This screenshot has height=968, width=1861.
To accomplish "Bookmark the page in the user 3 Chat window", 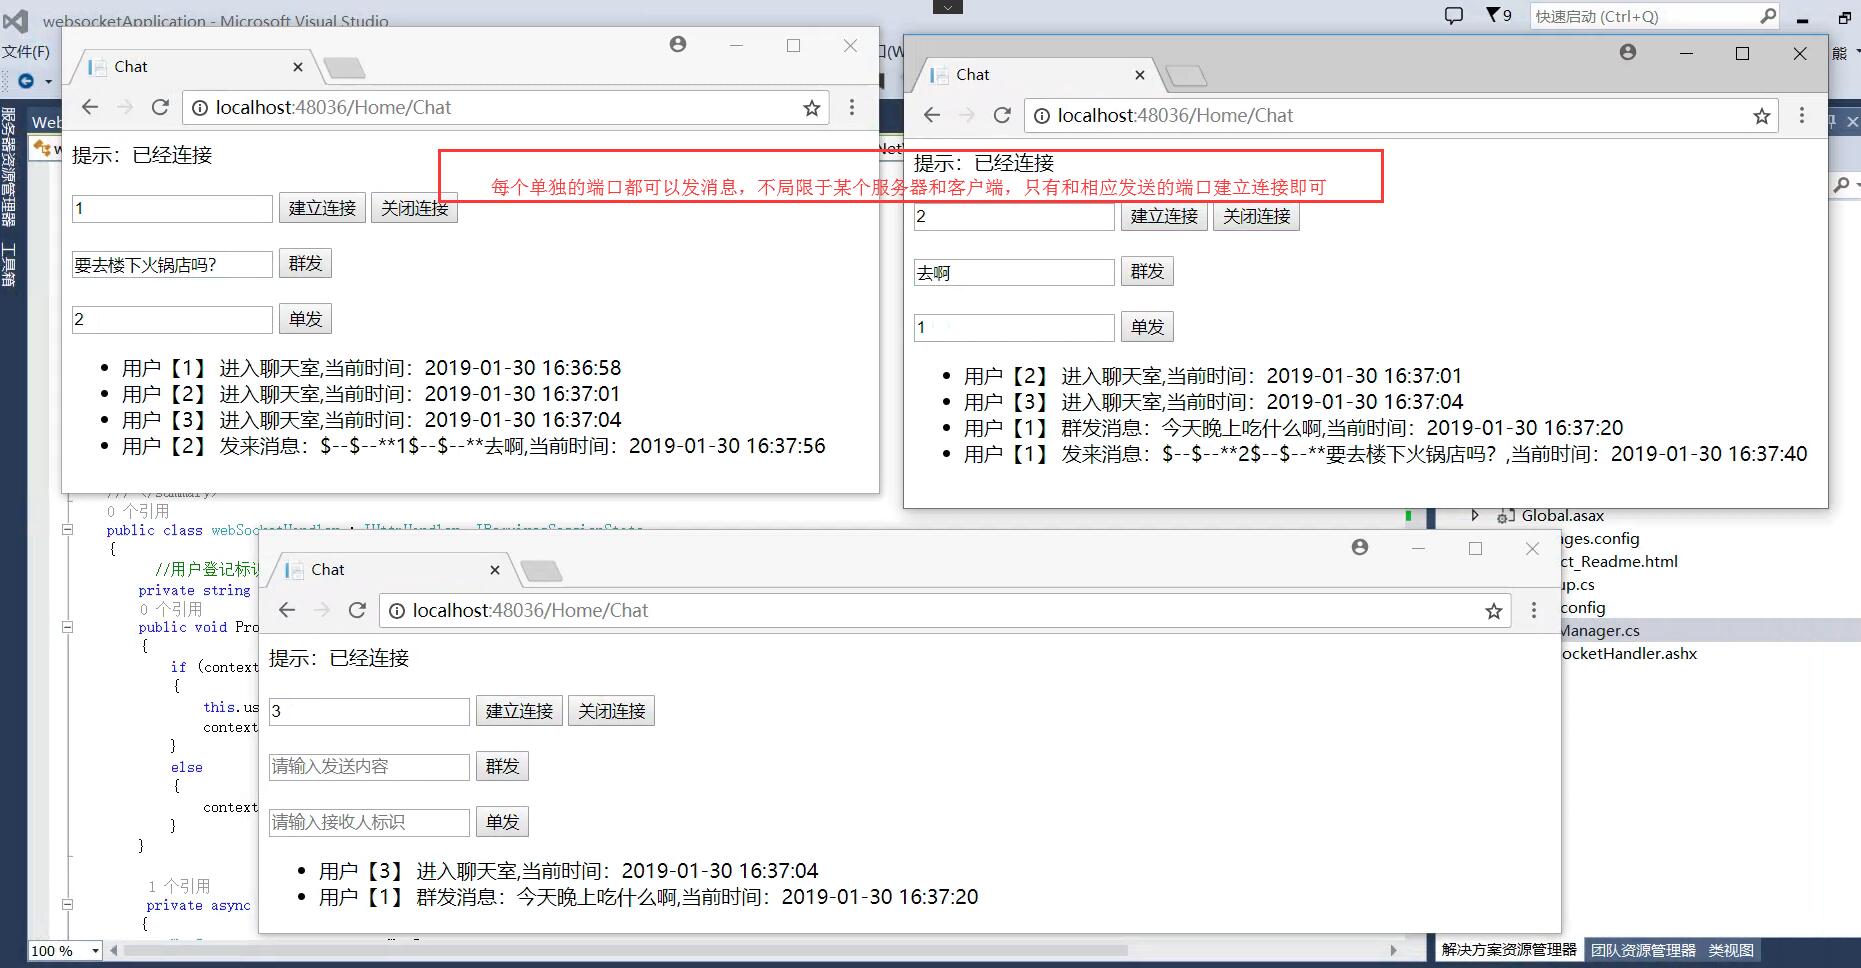I will (1494, 611).
